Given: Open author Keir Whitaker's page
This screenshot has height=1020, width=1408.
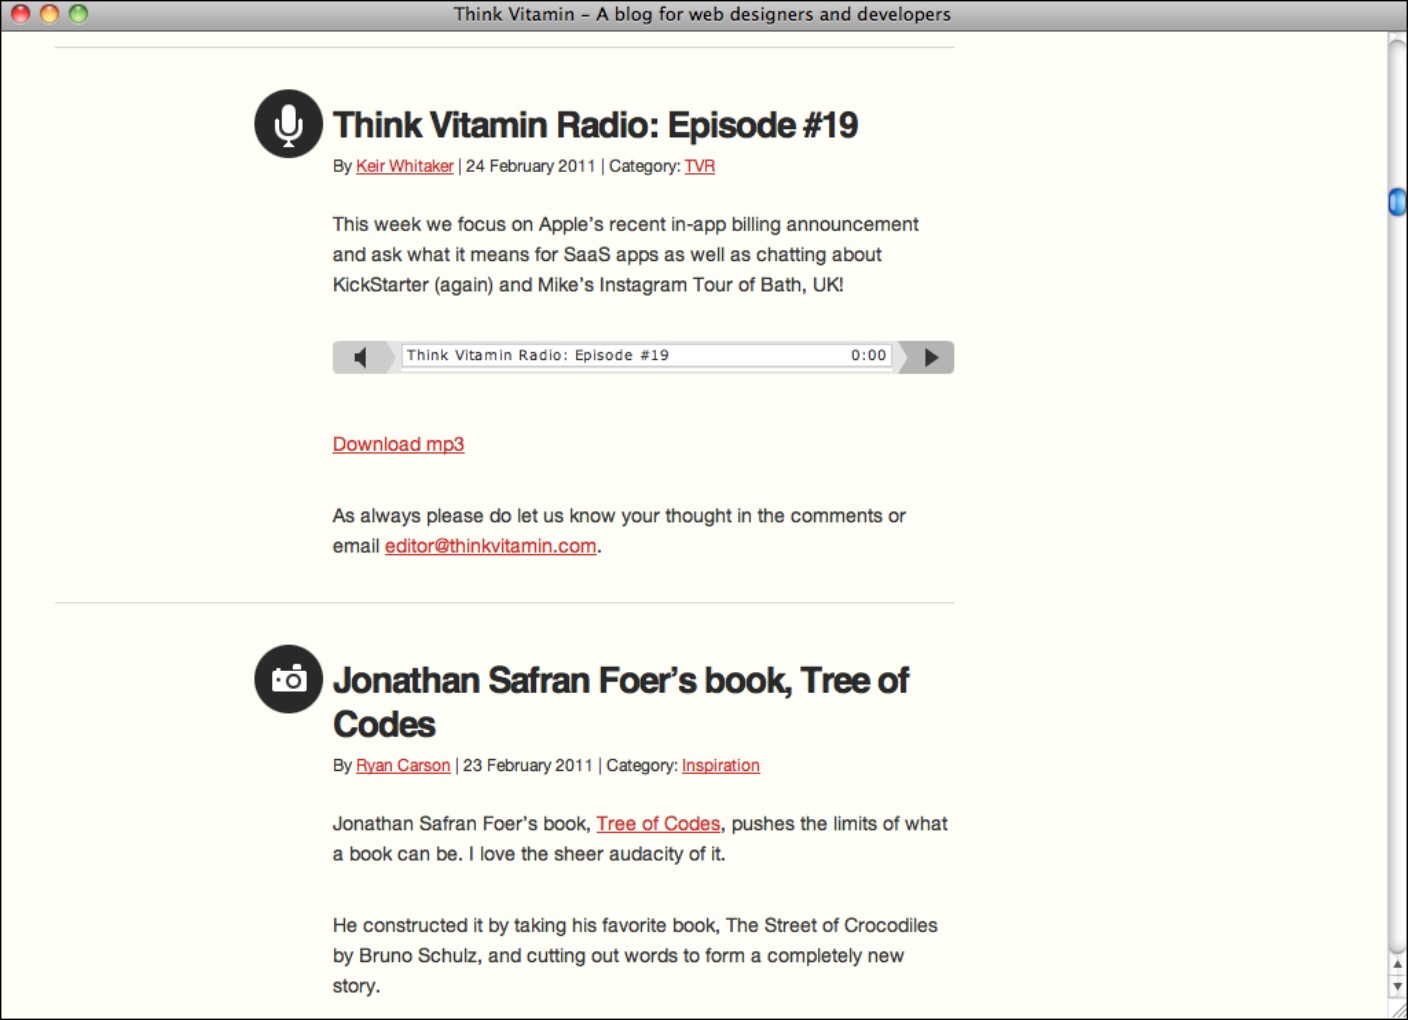Looking at the screenshot, I should point(405,166).
